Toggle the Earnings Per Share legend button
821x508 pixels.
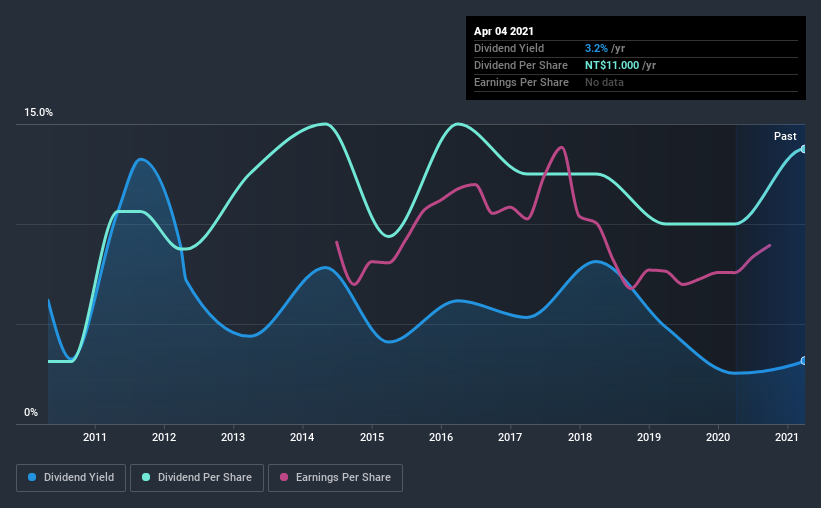coord(335,478)
